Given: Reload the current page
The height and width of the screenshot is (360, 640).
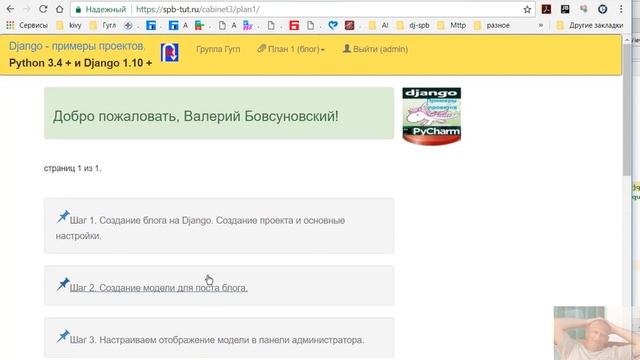Looking at the screenshot, I should pyautogui.click(x=43, y=9).
